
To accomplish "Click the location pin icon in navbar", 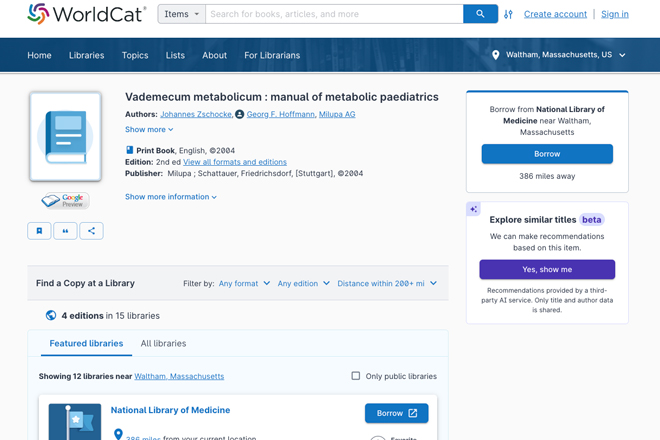I will click(496, 55).
